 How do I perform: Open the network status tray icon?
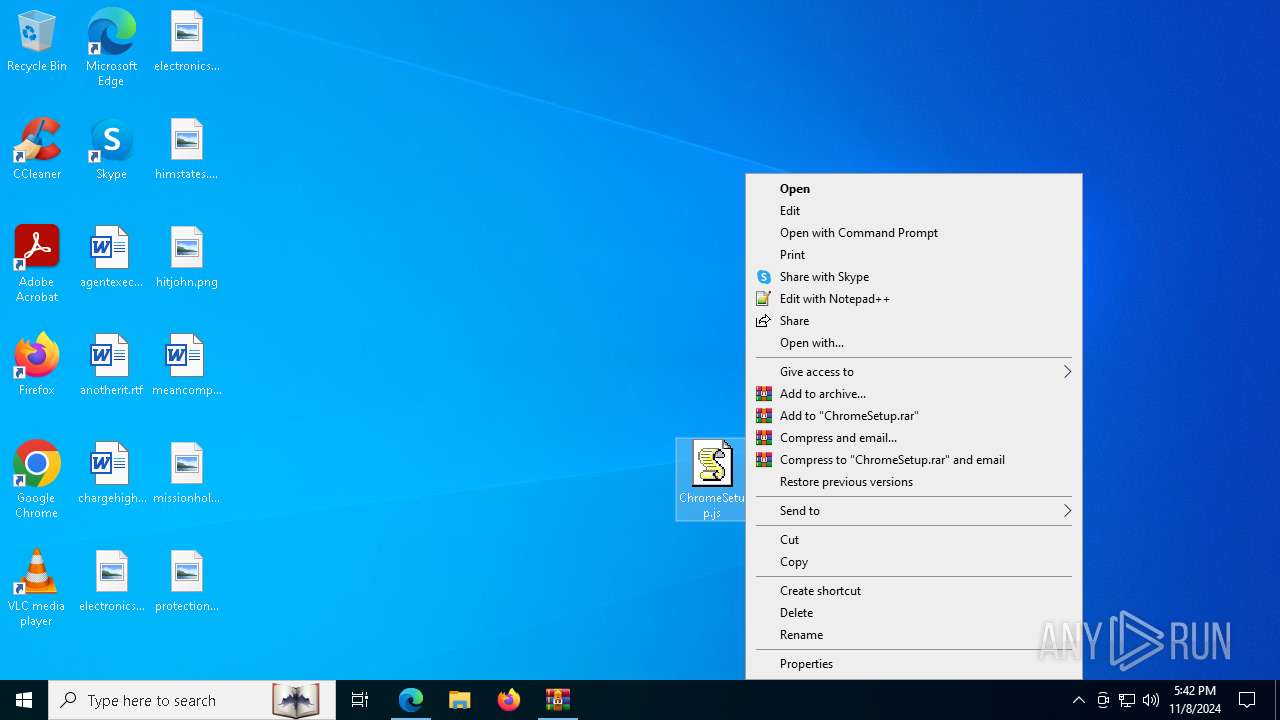(x=1127, y=700)
